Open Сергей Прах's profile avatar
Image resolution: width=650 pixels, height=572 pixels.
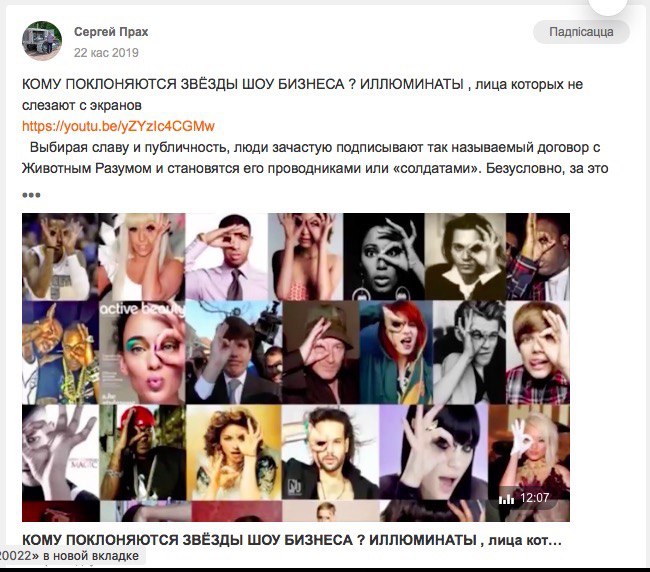(42, 41)
